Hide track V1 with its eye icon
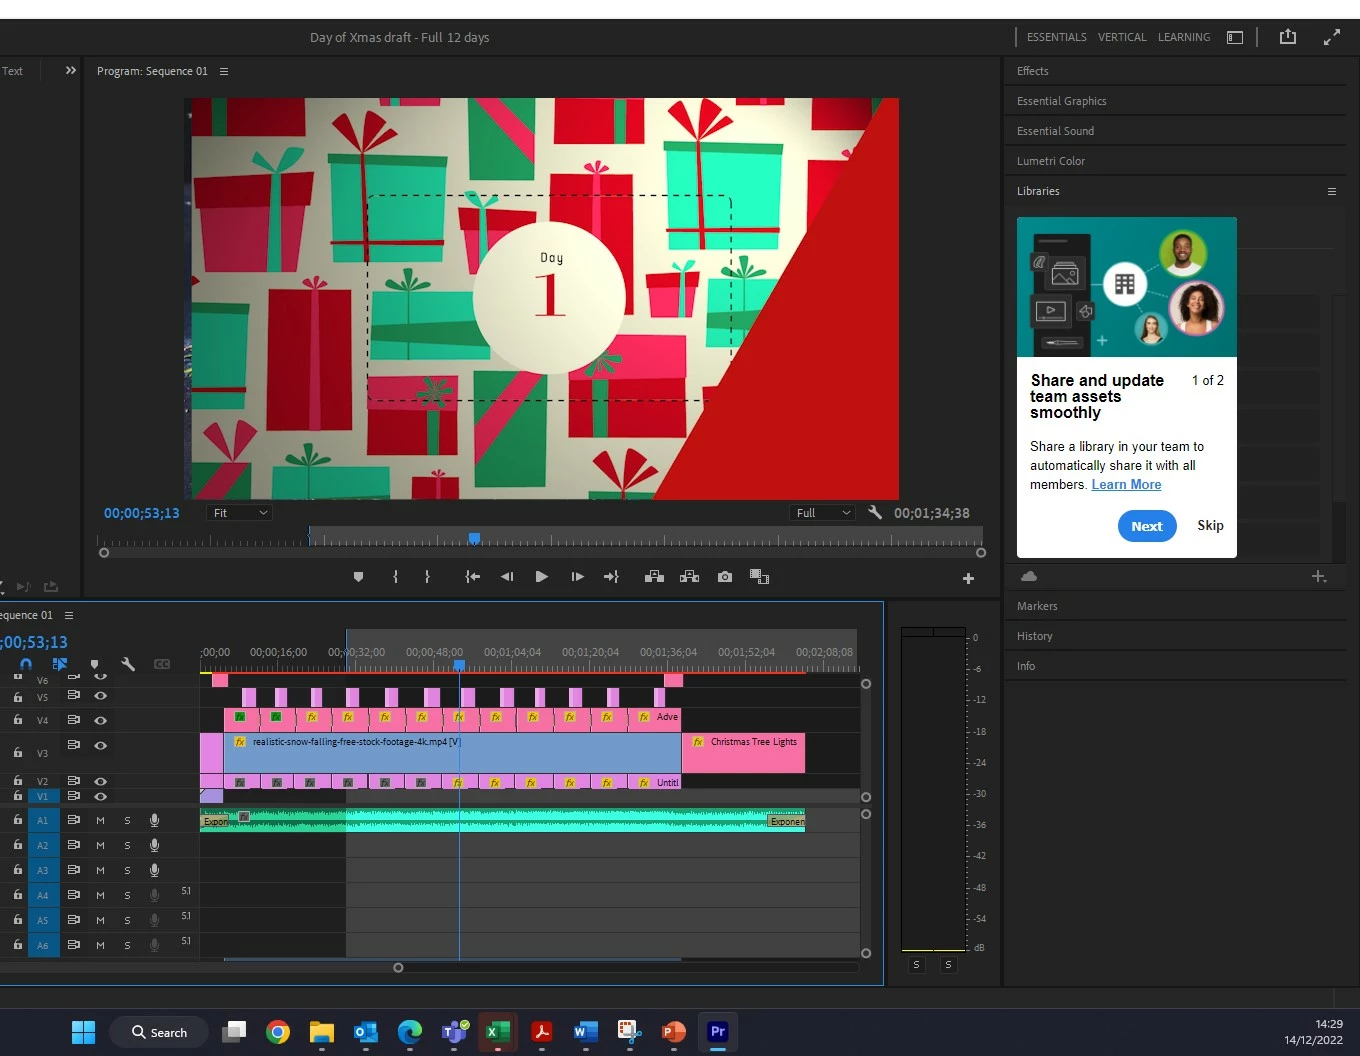Viewport: 1360px width, 1056px height. tap(100, 797)
